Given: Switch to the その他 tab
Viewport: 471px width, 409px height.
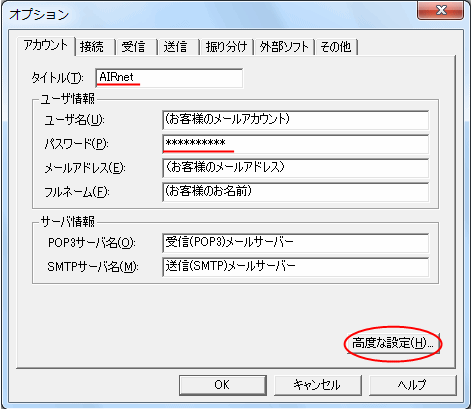Looking at the screenshot, I should tap(336, 47).
